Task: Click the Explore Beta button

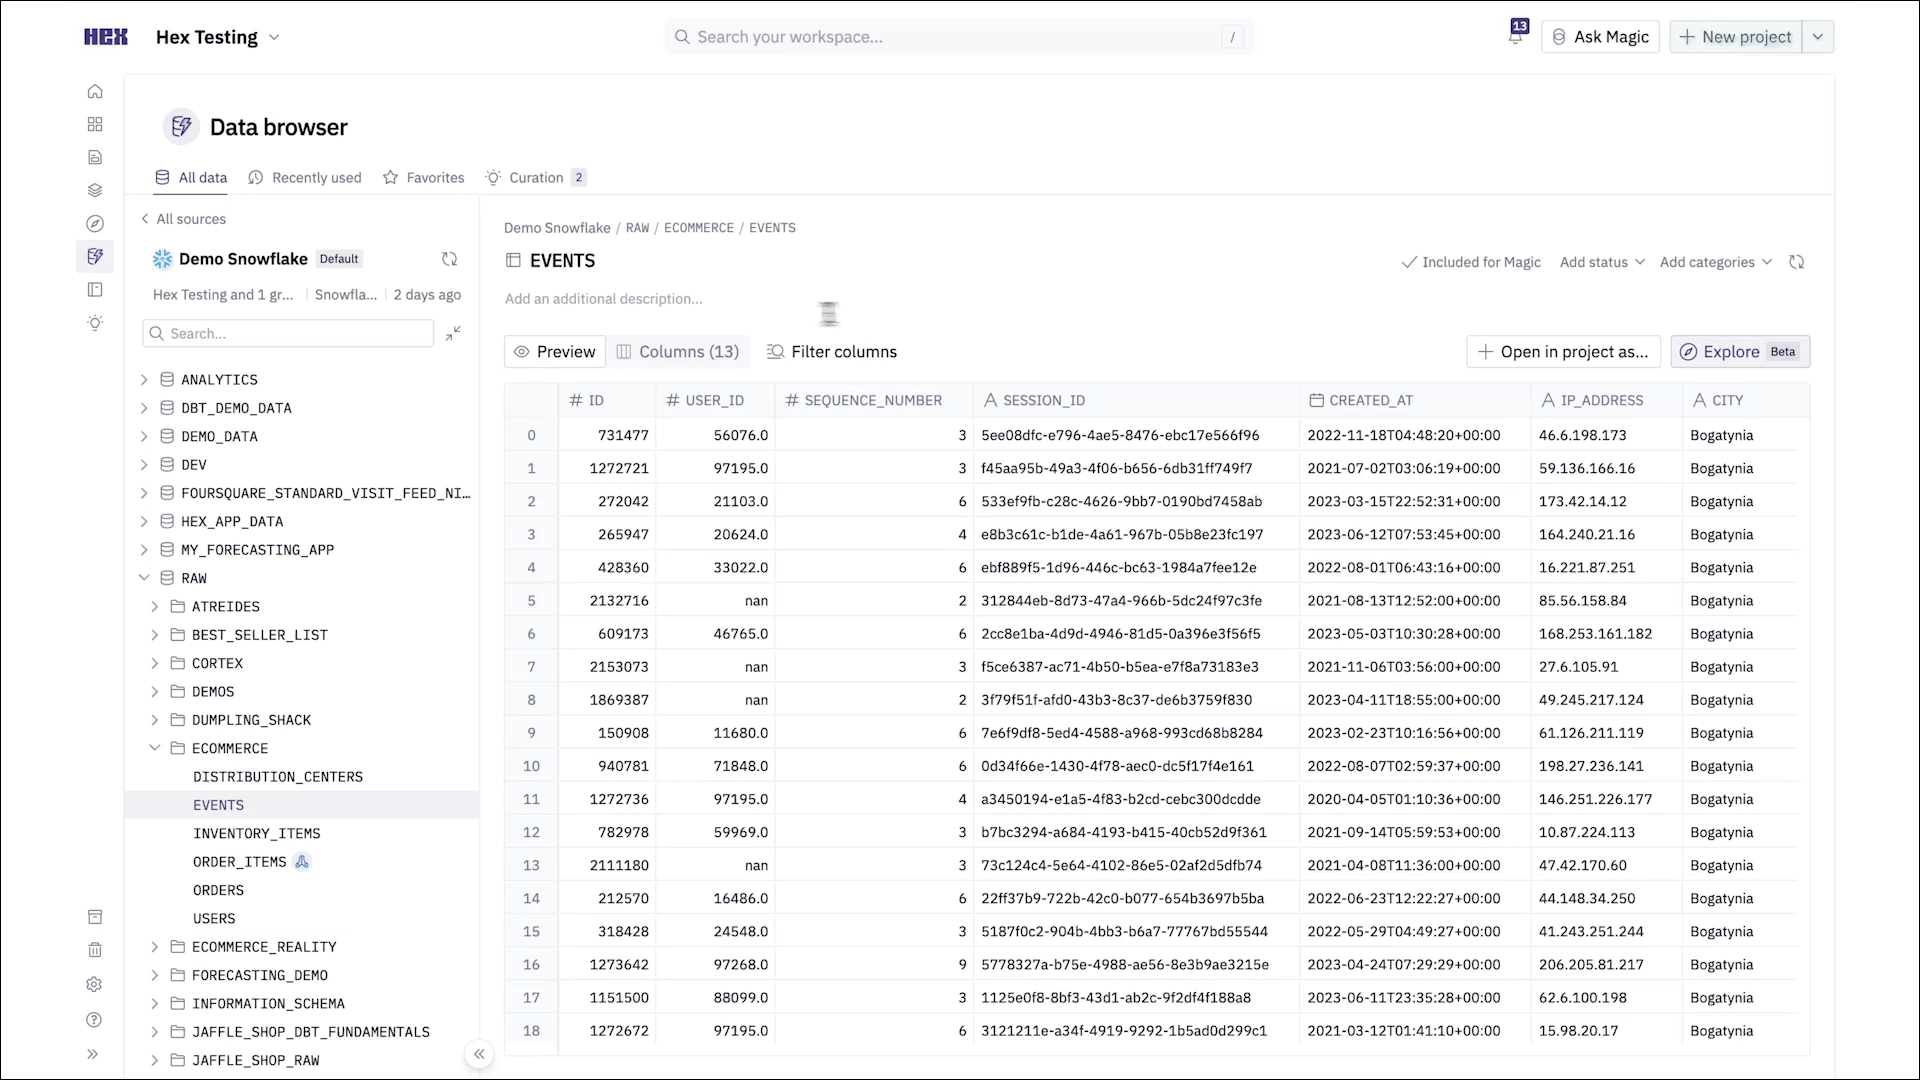Action: 1739,352
